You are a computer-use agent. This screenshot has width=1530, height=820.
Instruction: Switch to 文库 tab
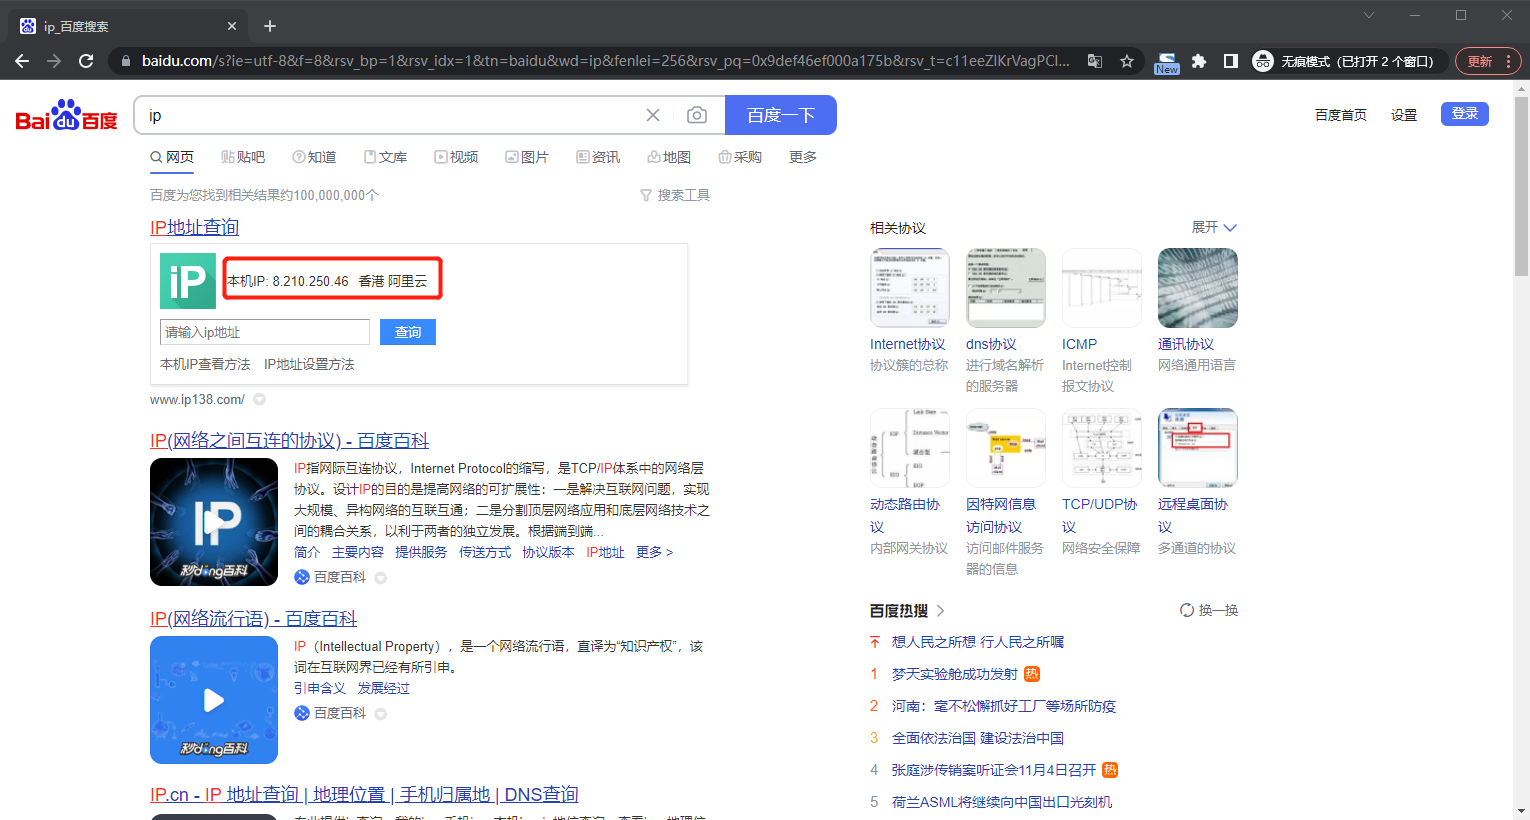pyautogui.click(x=385, y=157)
